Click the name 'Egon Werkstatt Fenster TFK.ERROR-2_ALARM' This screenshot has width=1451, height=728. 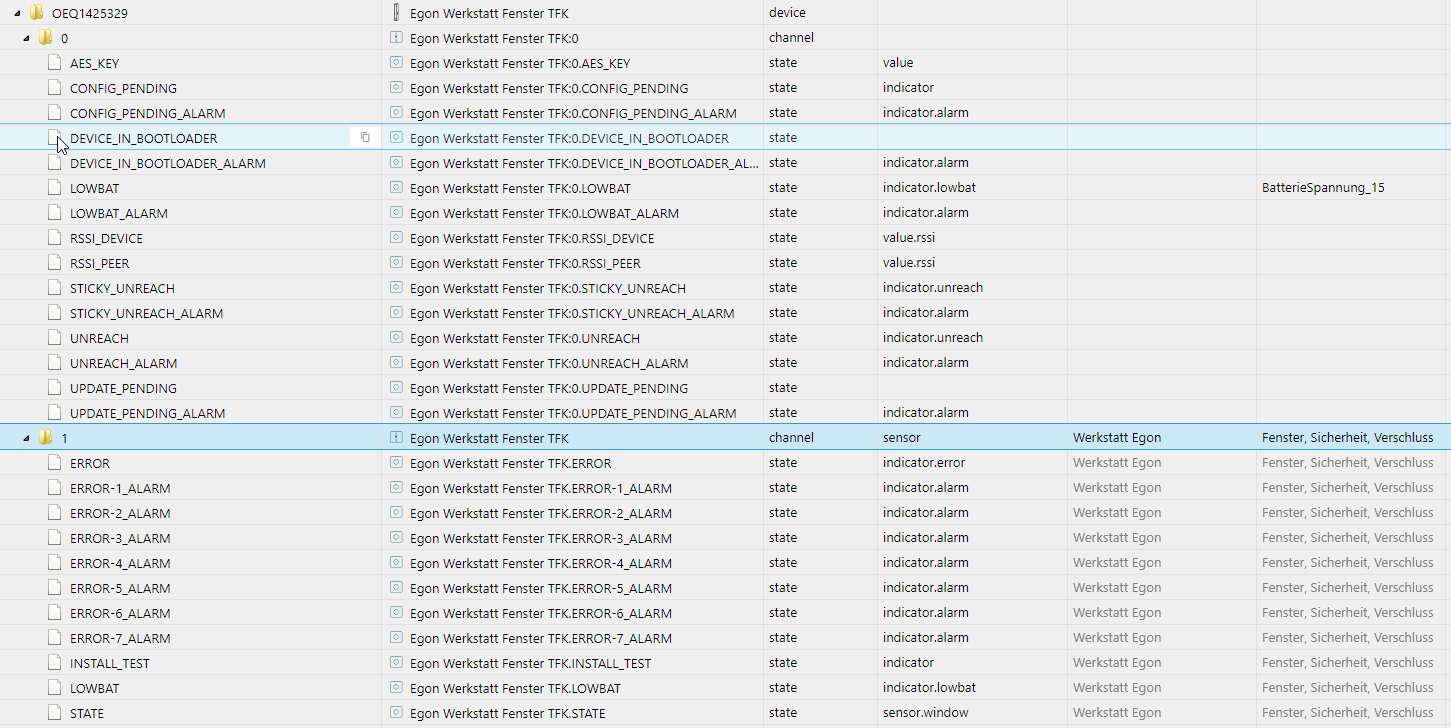(541, 513)
